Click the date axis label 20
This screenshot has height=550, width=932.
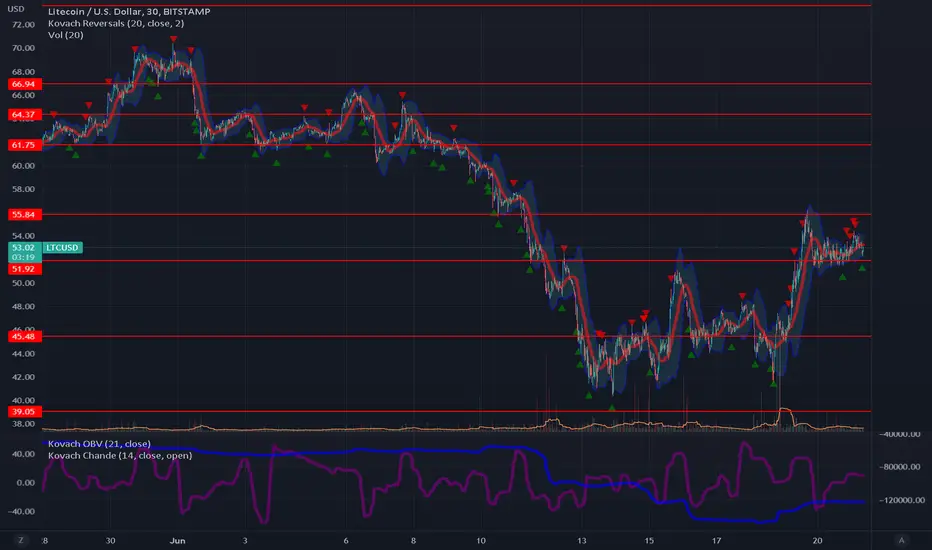pyautogui.click(x=818, y=540)
